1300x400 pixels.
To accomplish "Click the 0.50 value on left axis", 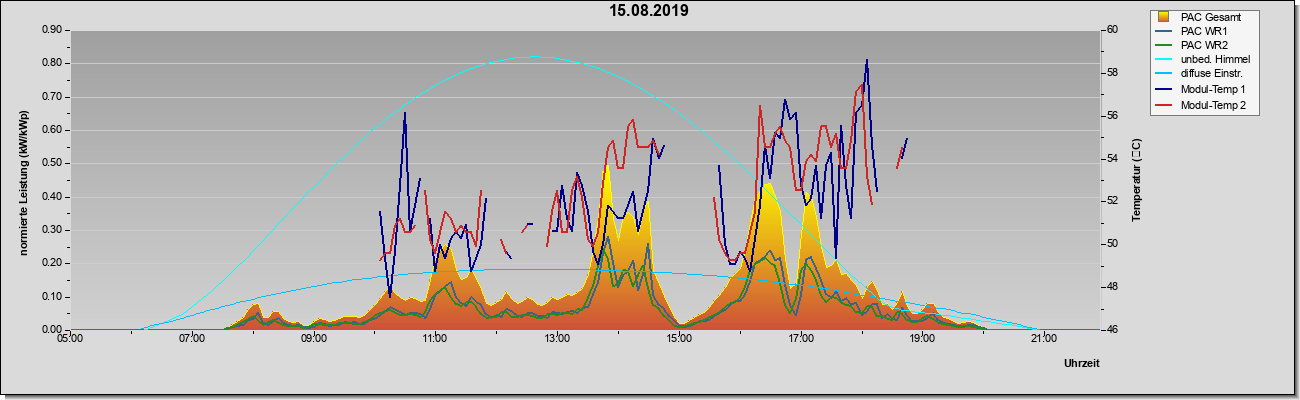I will [x=52, y=163].
